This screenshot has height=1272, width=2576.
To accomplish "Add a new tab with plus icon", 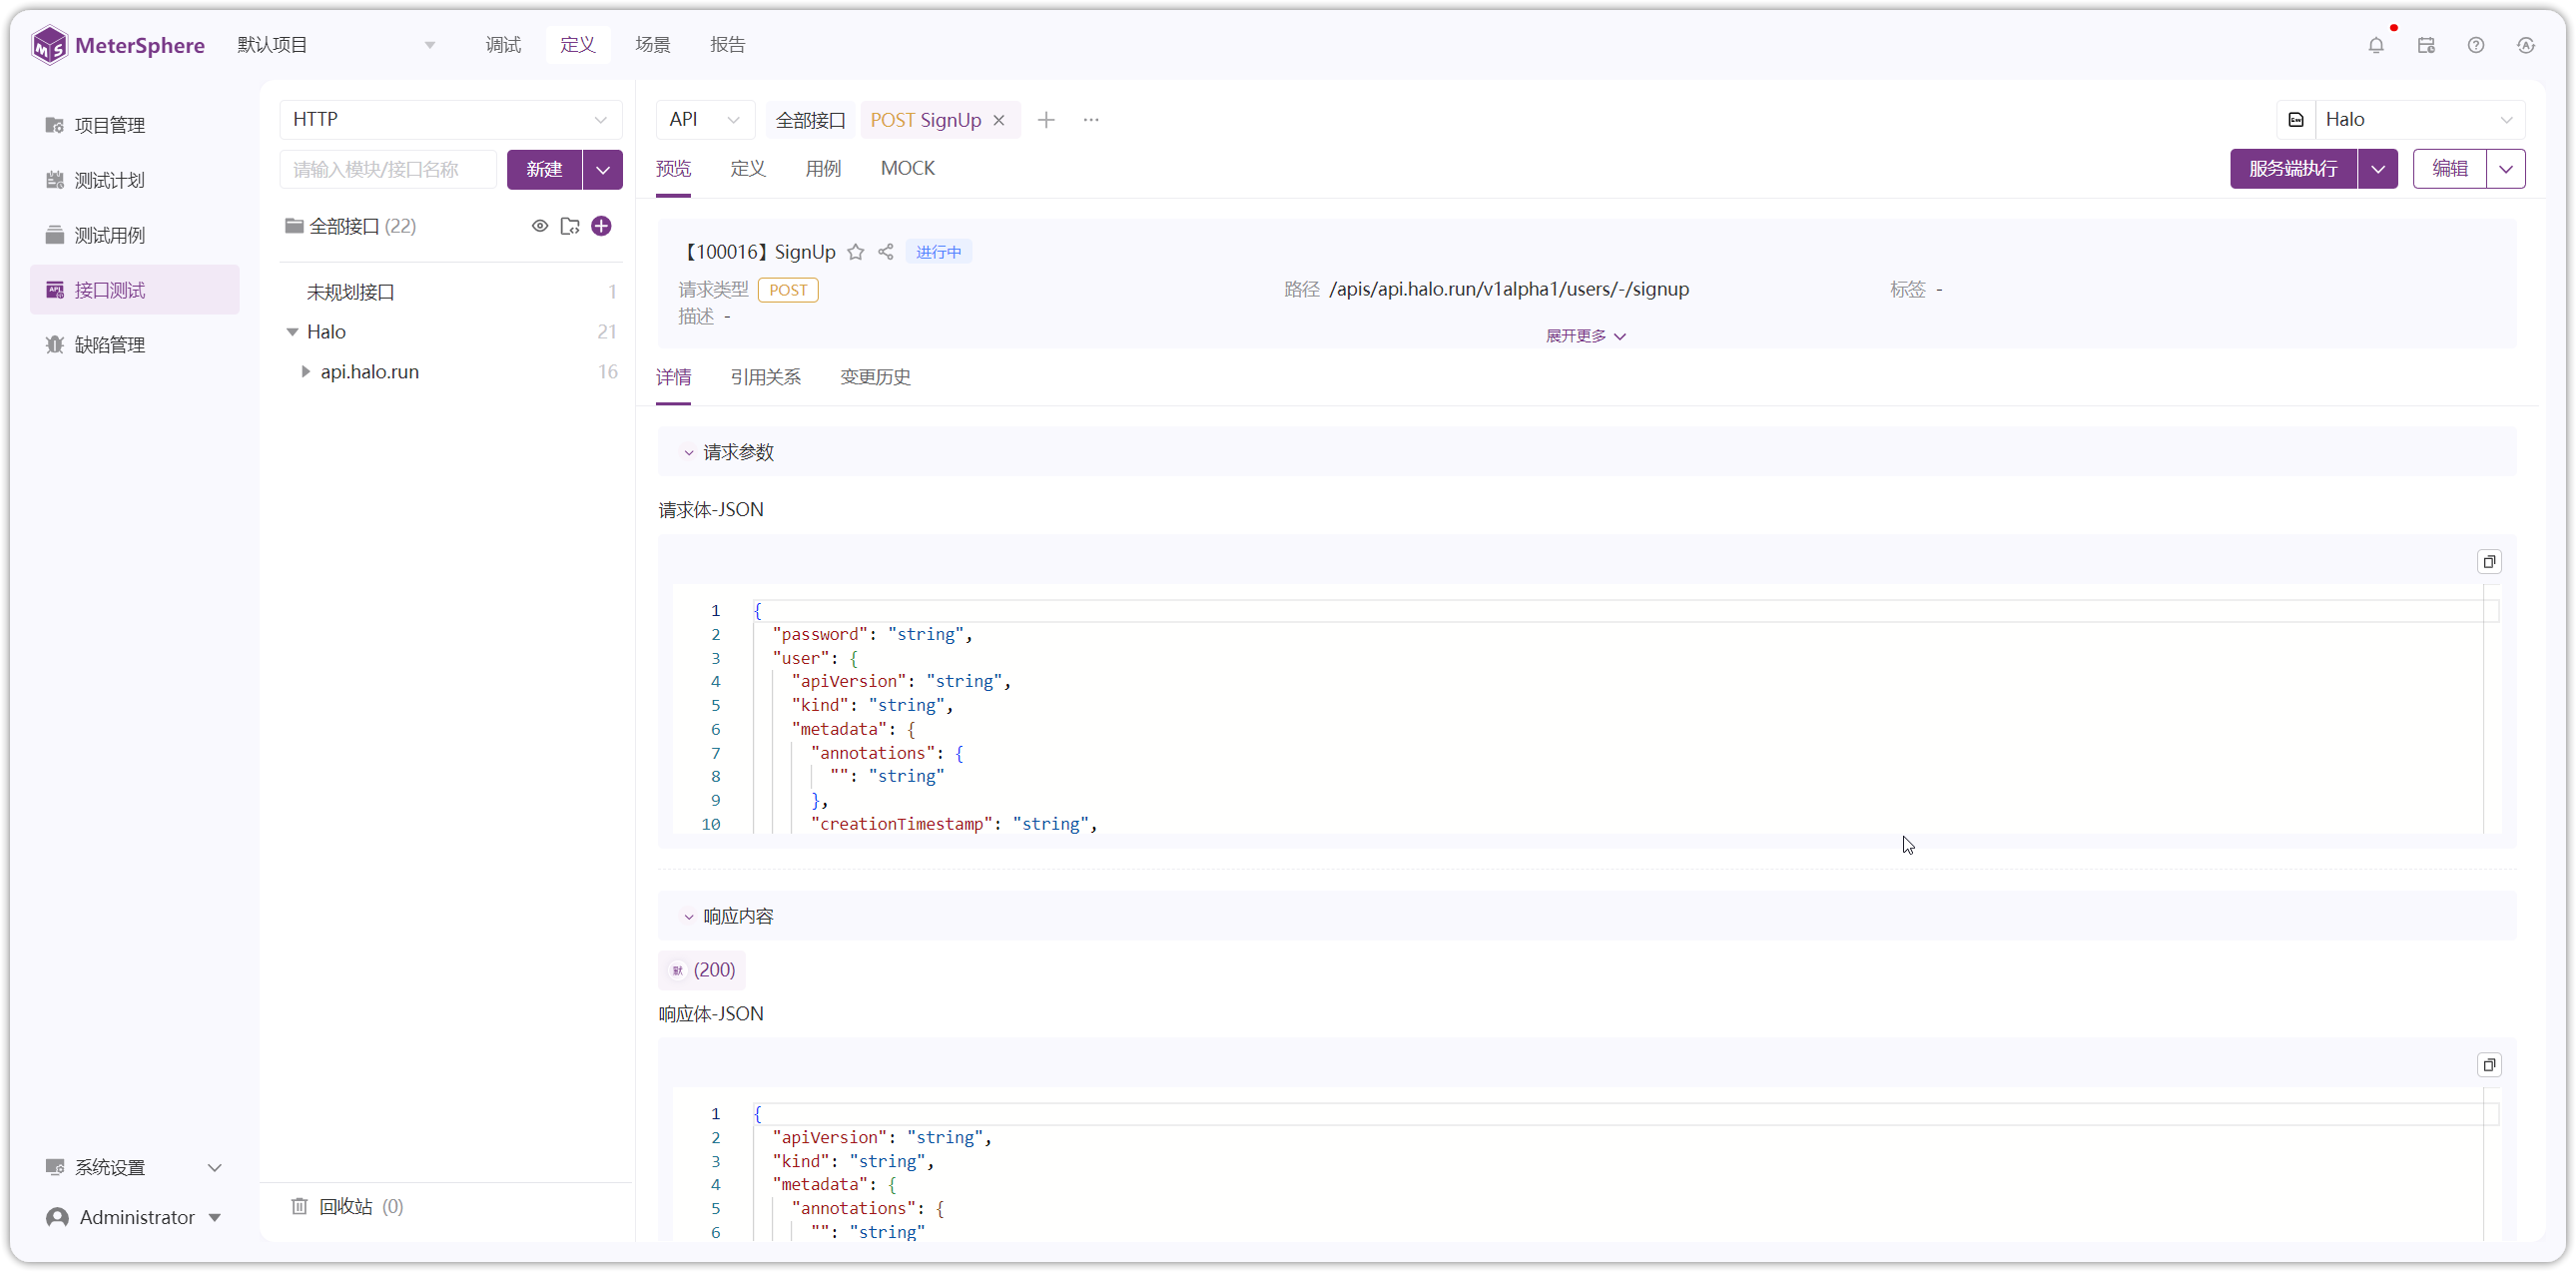I will click(x=1046, y=120).
